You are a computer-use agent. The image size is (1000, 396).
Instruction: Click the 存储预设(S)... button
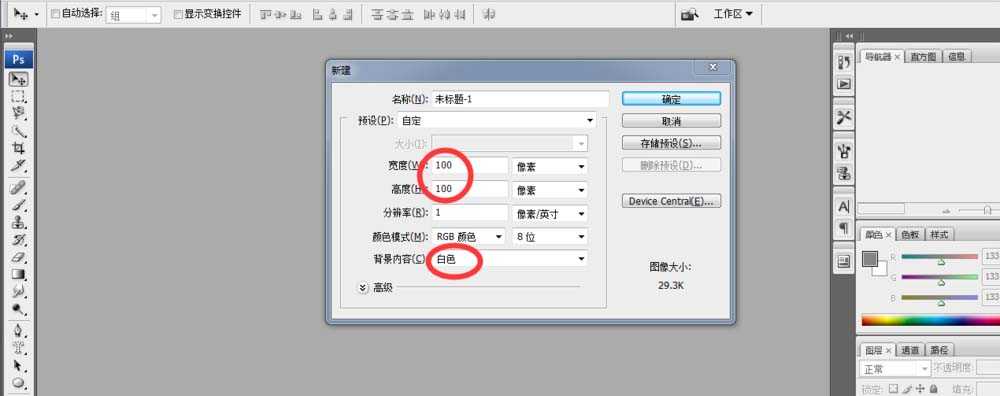(x=671, y=143)
